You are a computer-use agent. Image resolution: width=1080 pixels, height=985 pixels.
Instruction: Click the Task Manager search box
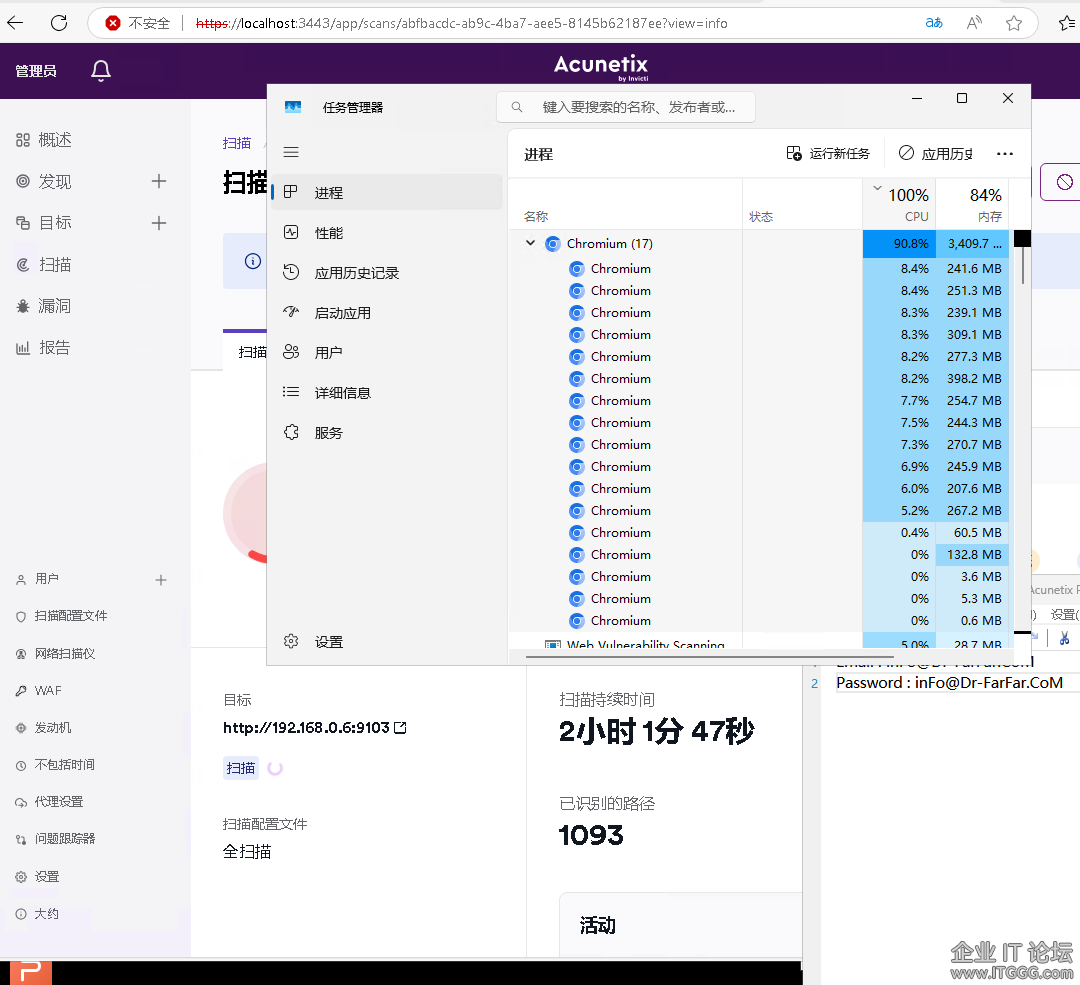coord(625,107)
